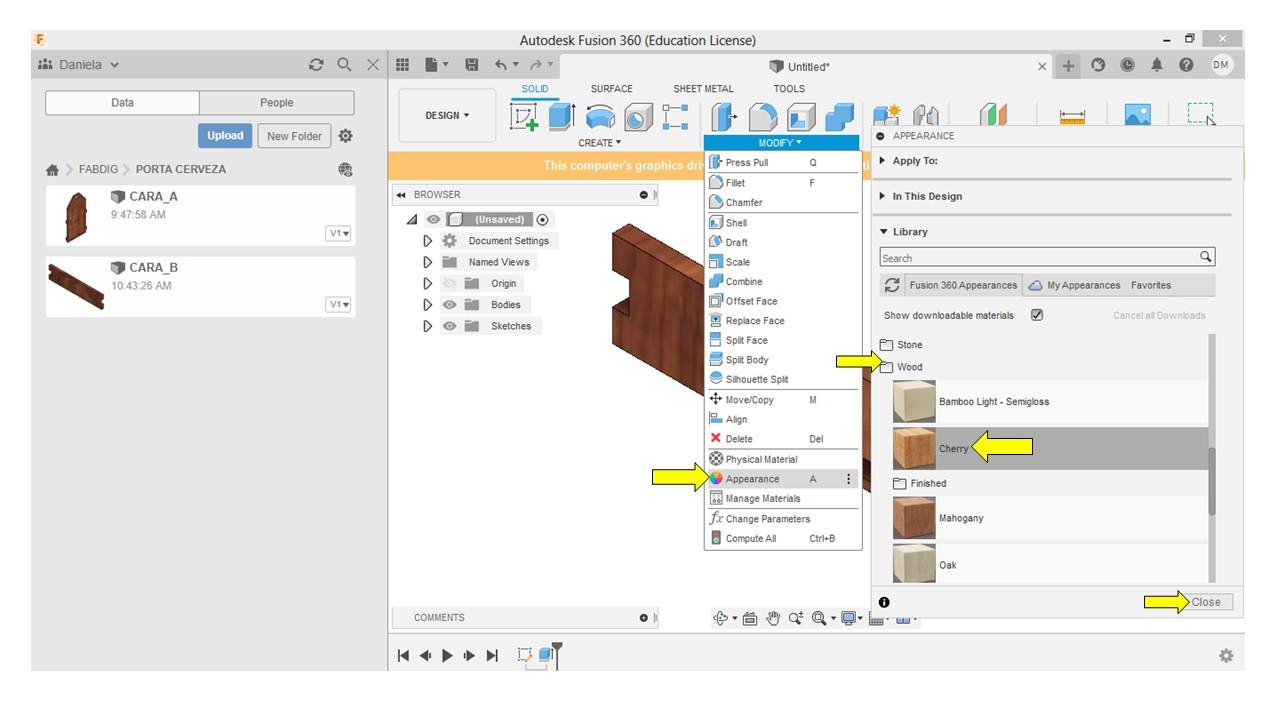Expand the Apply To section
1280x720 pixels.
coord(883,161)
